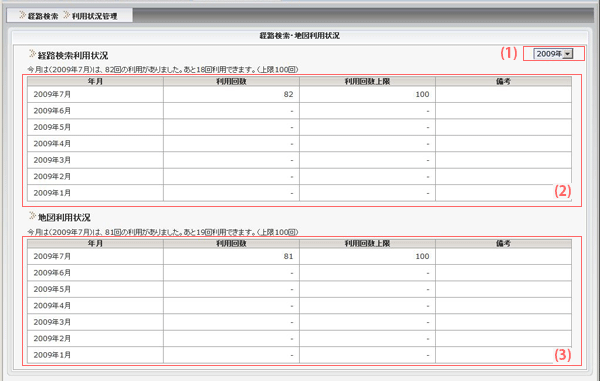Click the usage count 82 cell
The height and width of the screenshot is (381, 600).
coord(231,94)
